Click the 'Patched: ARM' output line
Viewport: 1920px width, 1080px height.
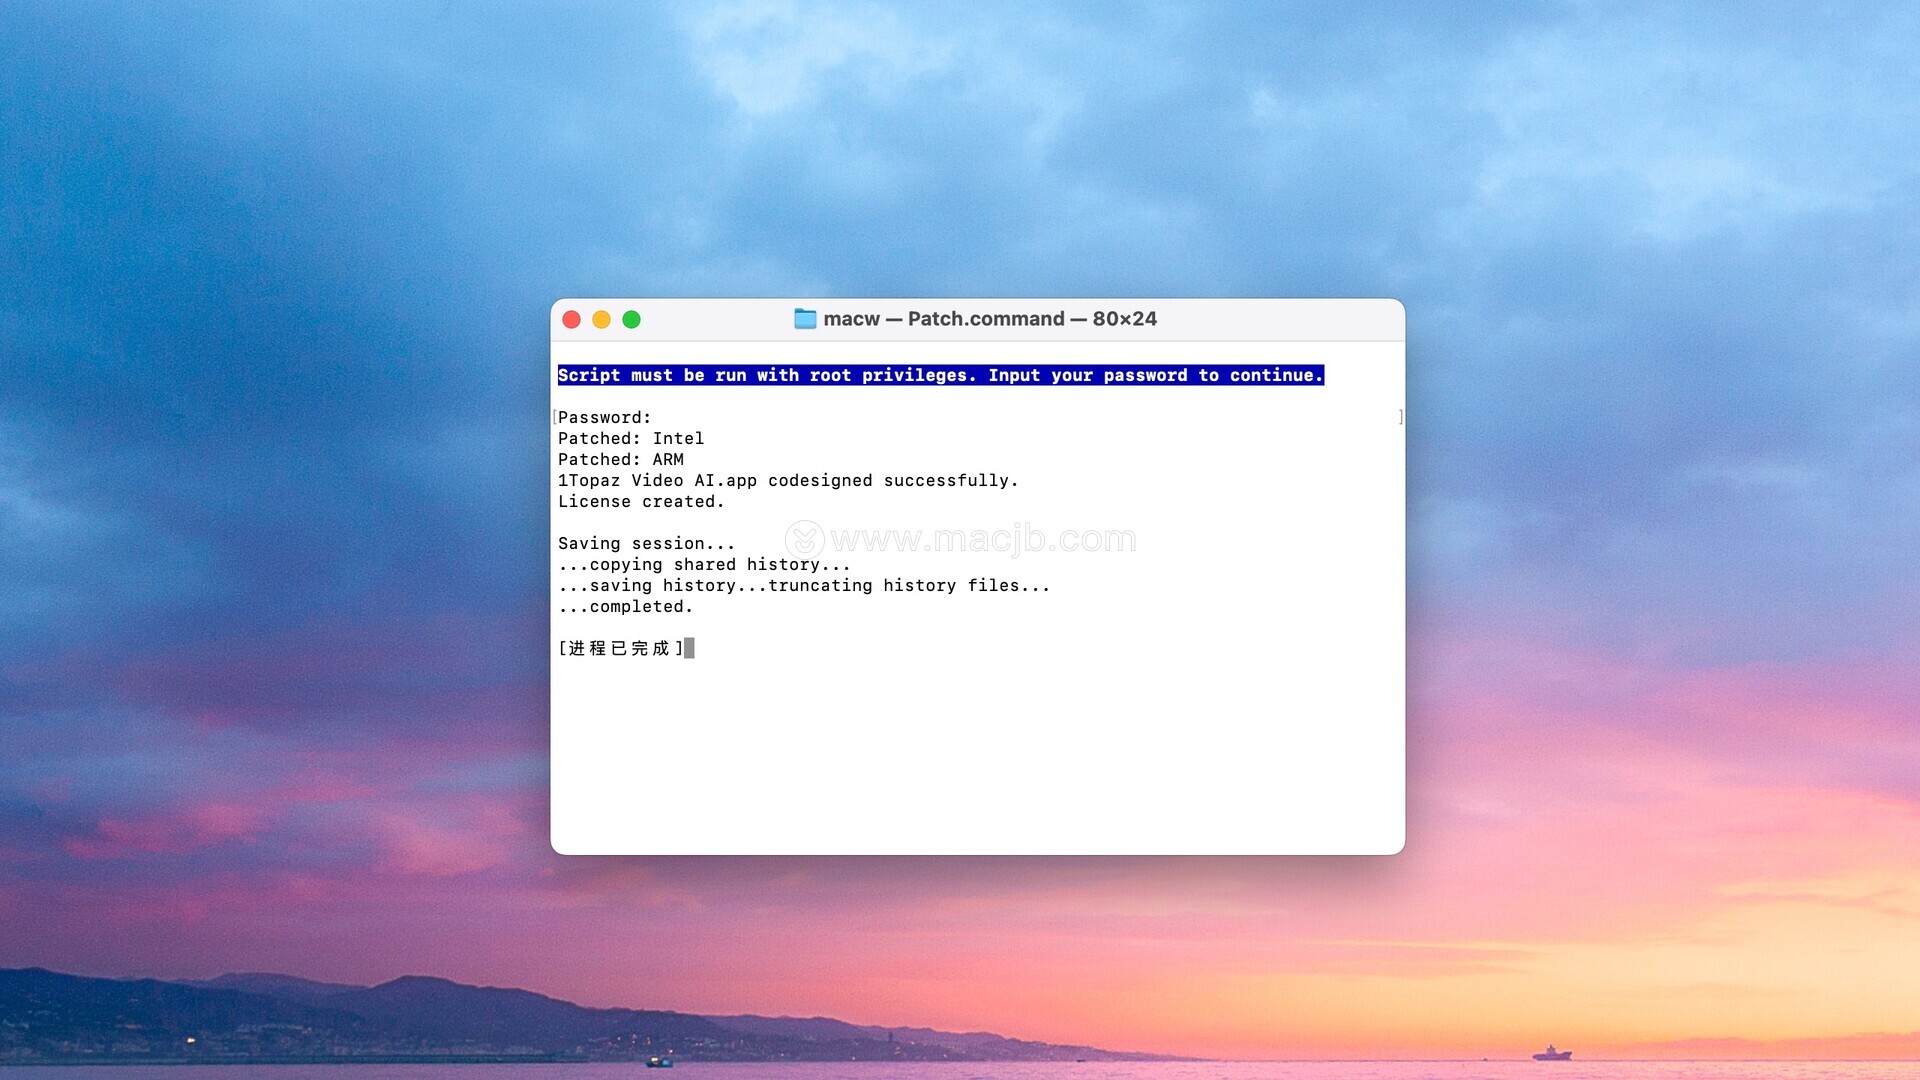[621, 459]
